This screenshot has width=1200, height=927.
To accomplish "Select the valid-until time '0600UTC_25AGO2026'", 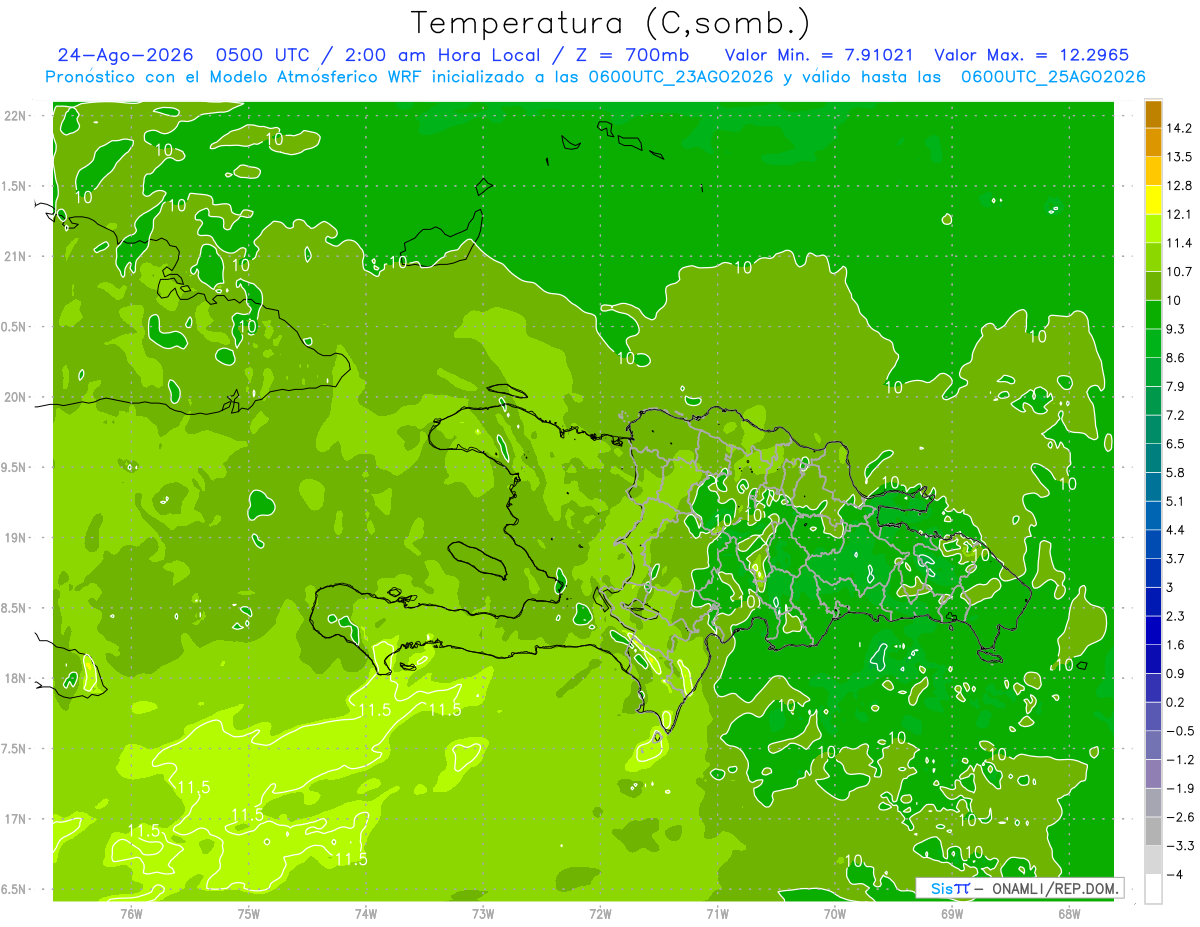I will click(x=1053, y=77).
